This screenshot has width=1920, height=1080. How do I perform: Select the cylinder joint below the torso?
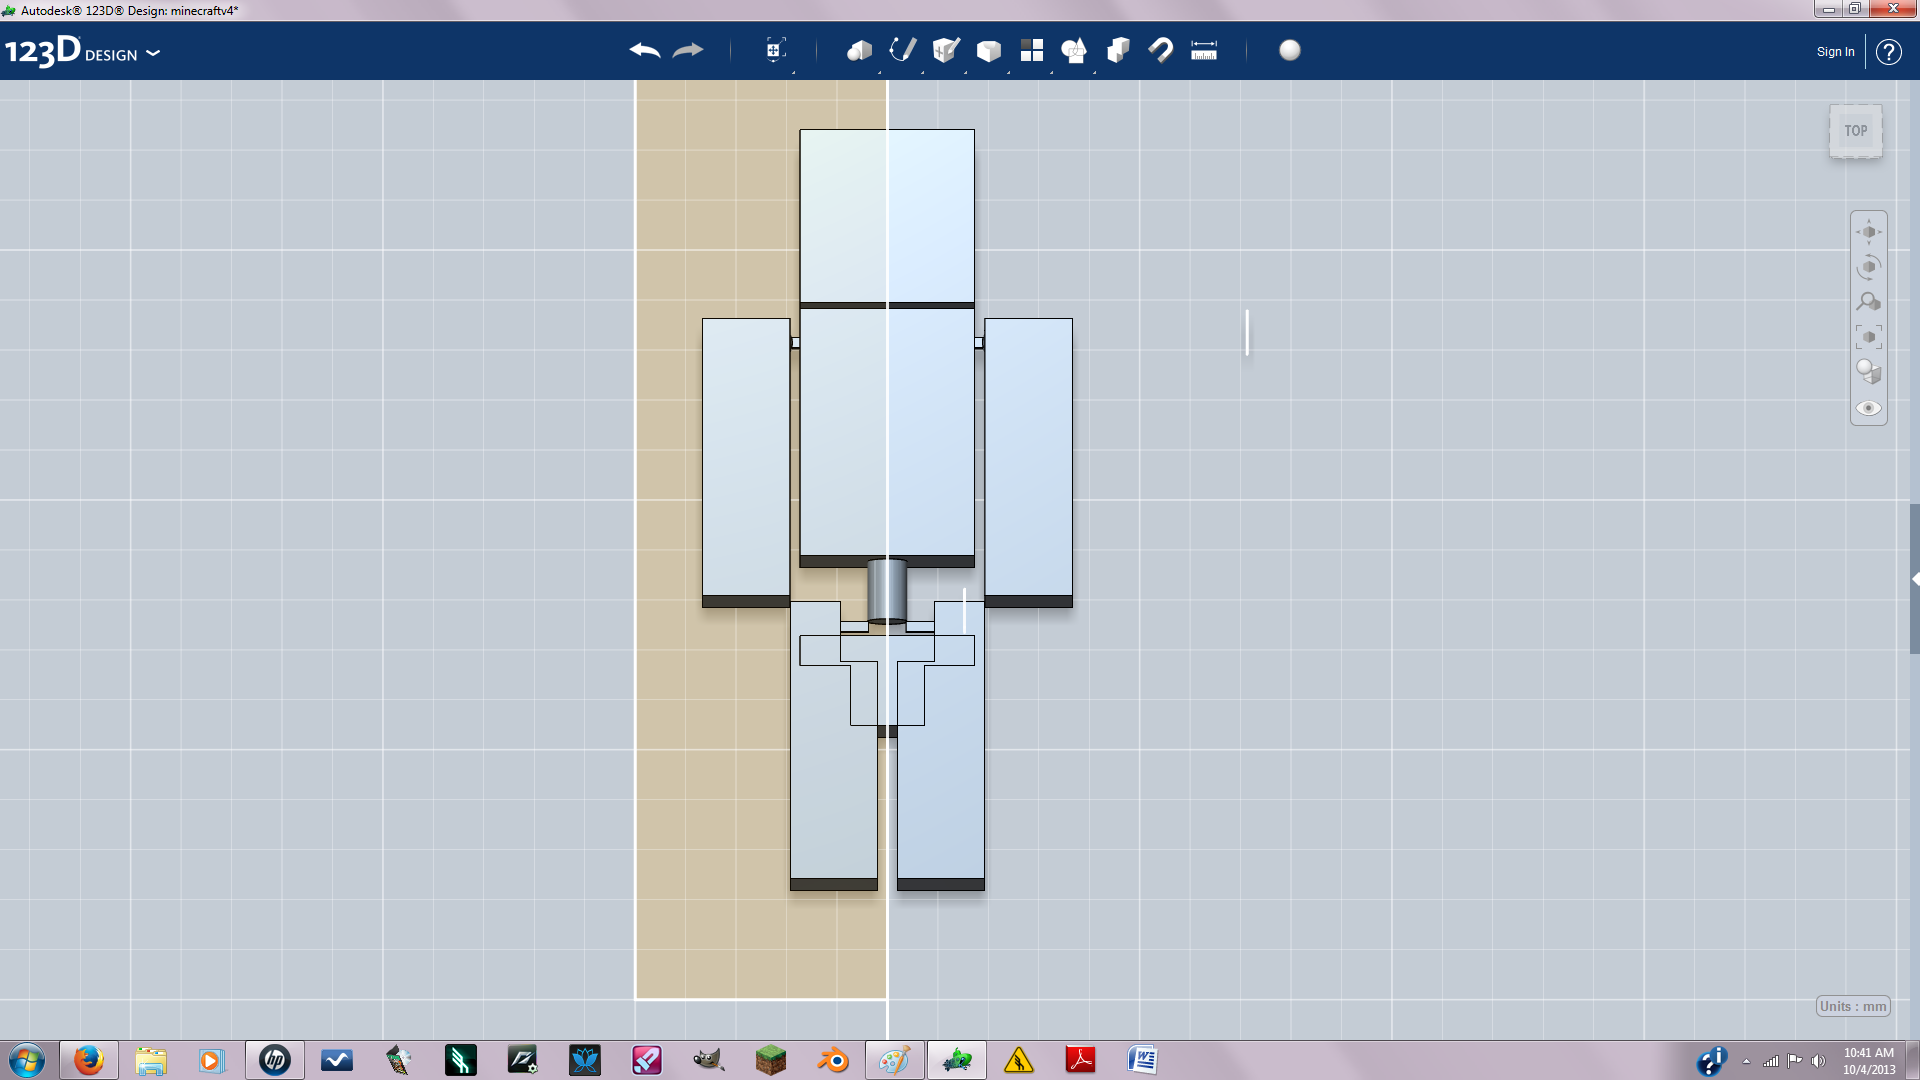[x=887, y=591]
